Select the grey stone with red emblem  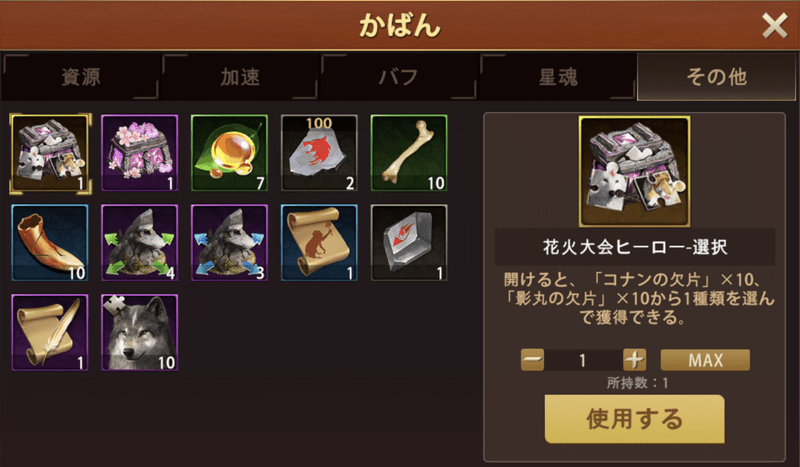coord(409,242)
